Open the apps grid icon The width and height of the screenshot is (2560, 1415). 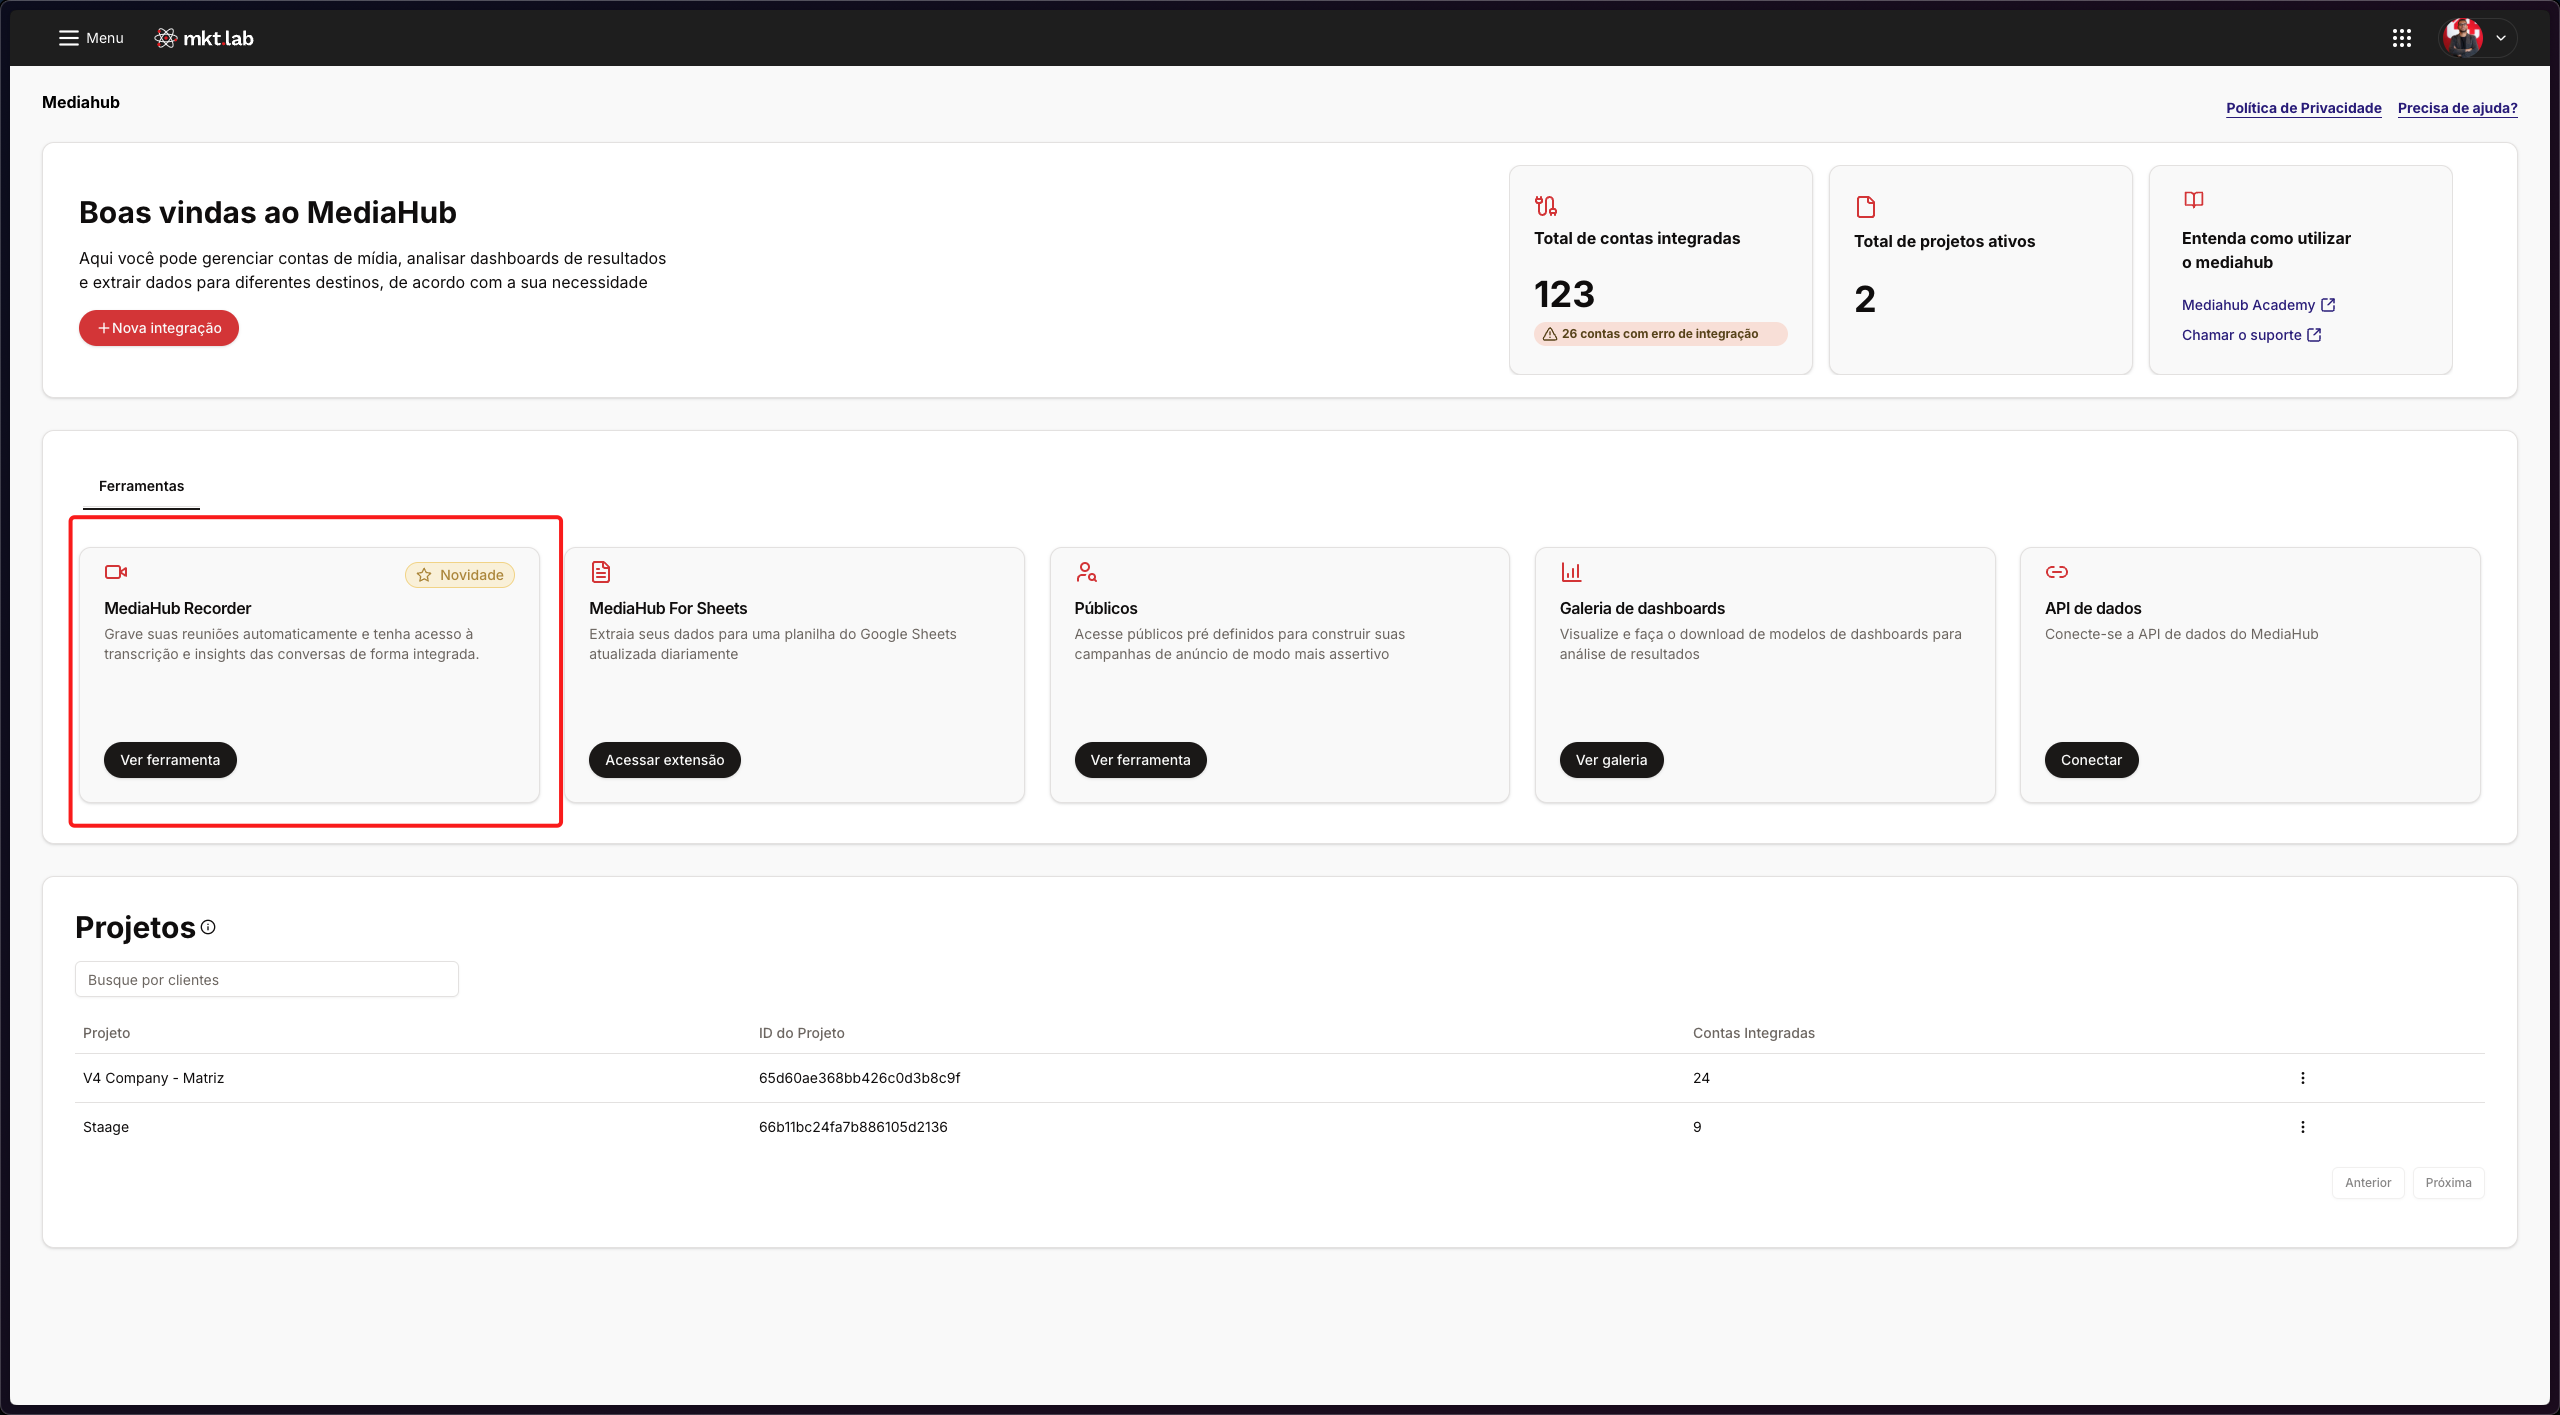(2401, 38)
